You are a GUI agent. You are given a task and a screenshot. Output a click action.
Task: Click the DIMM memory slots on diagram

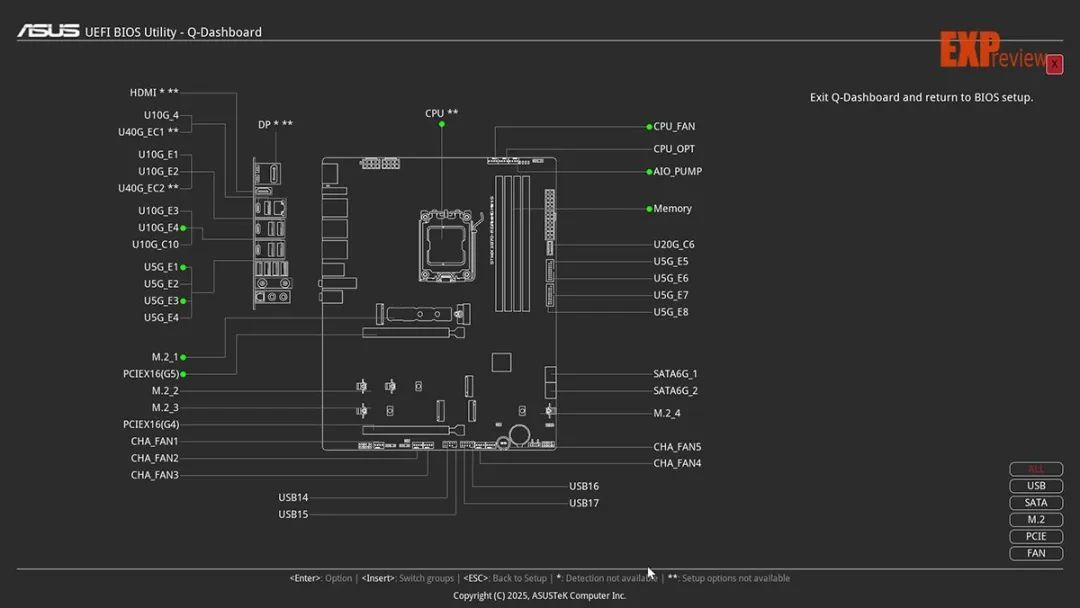pos(512,244)
